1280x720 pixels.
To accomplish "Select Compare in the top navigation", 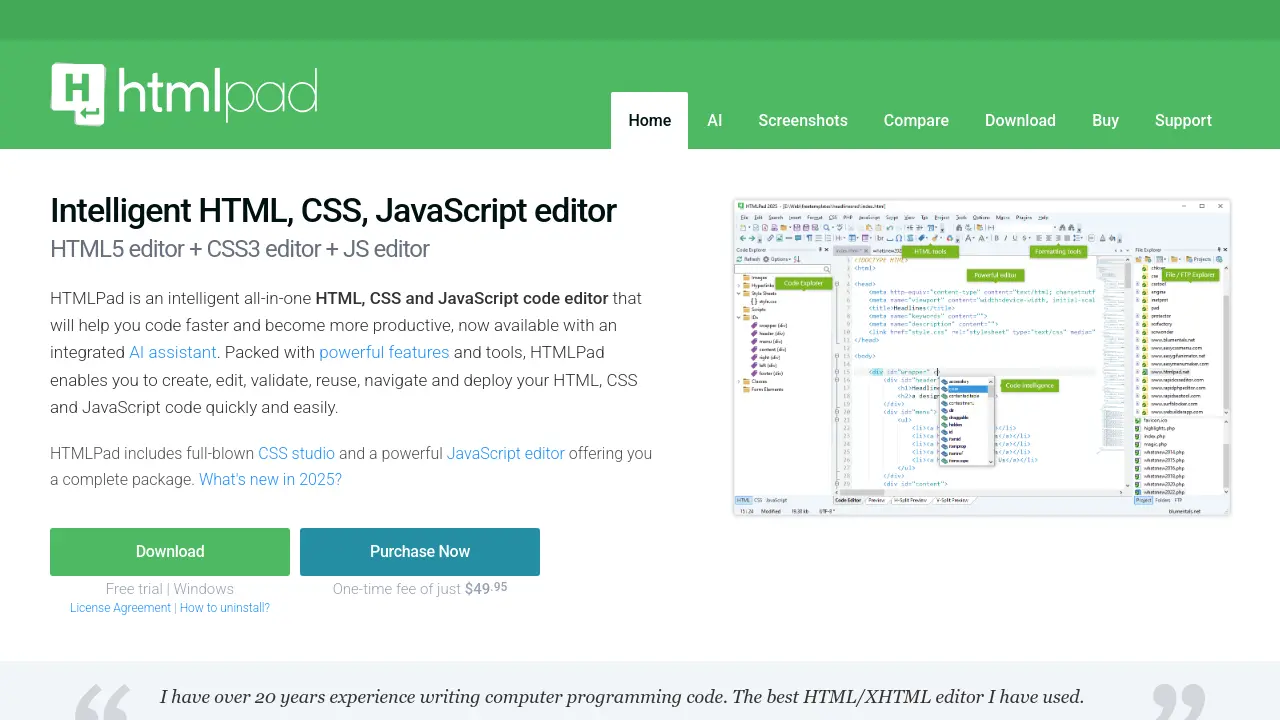I will [x=916, y=120].
